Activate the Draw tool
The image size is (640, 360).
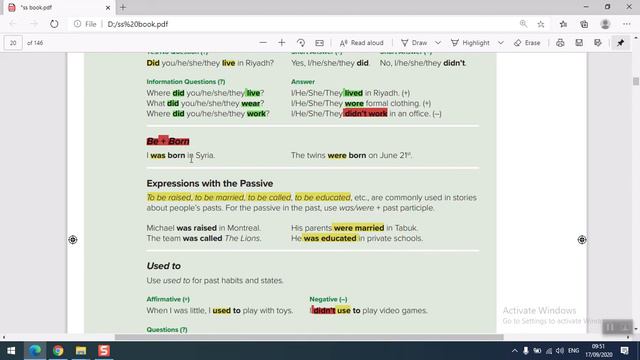414,43
